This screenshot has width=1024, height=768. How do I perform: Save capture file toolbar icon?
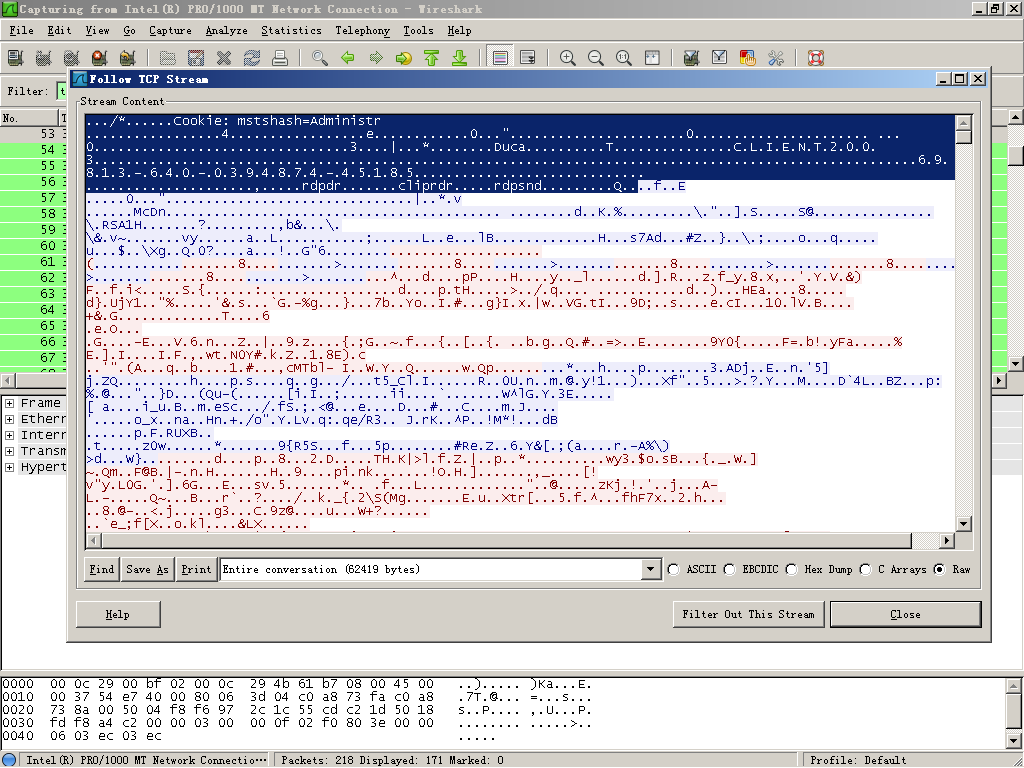(196, 58)
